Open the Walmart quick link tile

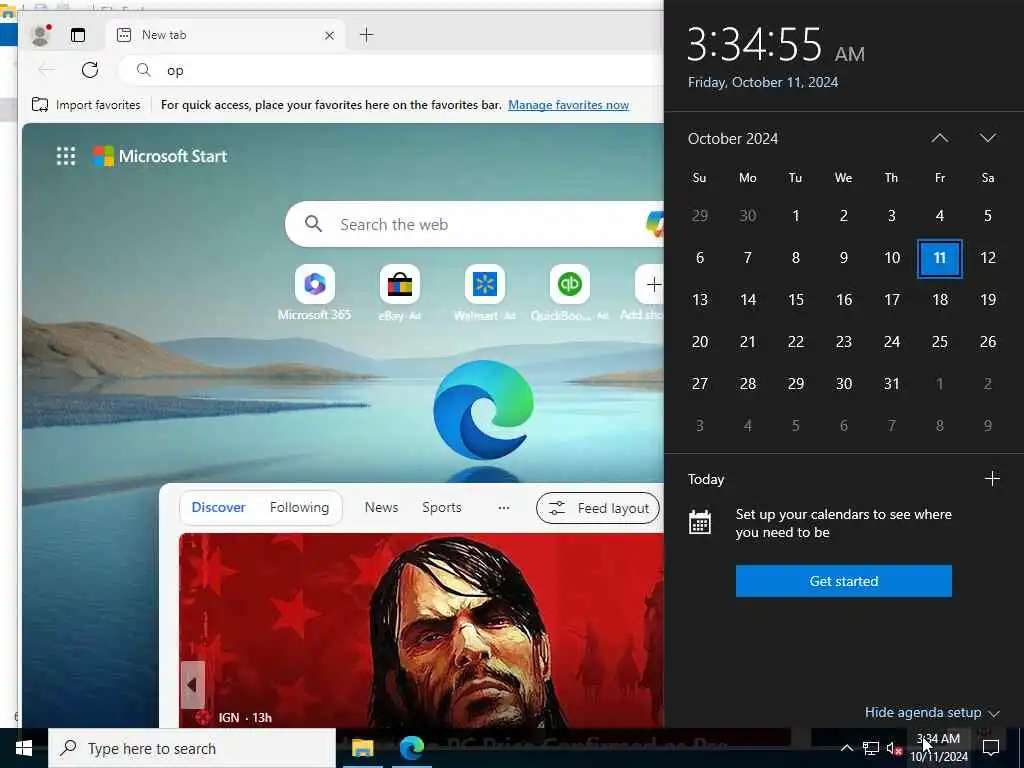click(485, 293)
